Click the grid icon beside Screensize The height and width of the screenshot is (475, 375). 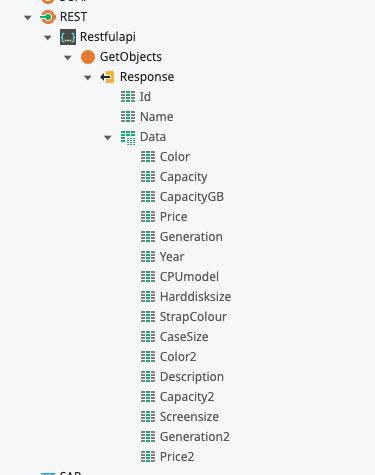click(148, 417)
